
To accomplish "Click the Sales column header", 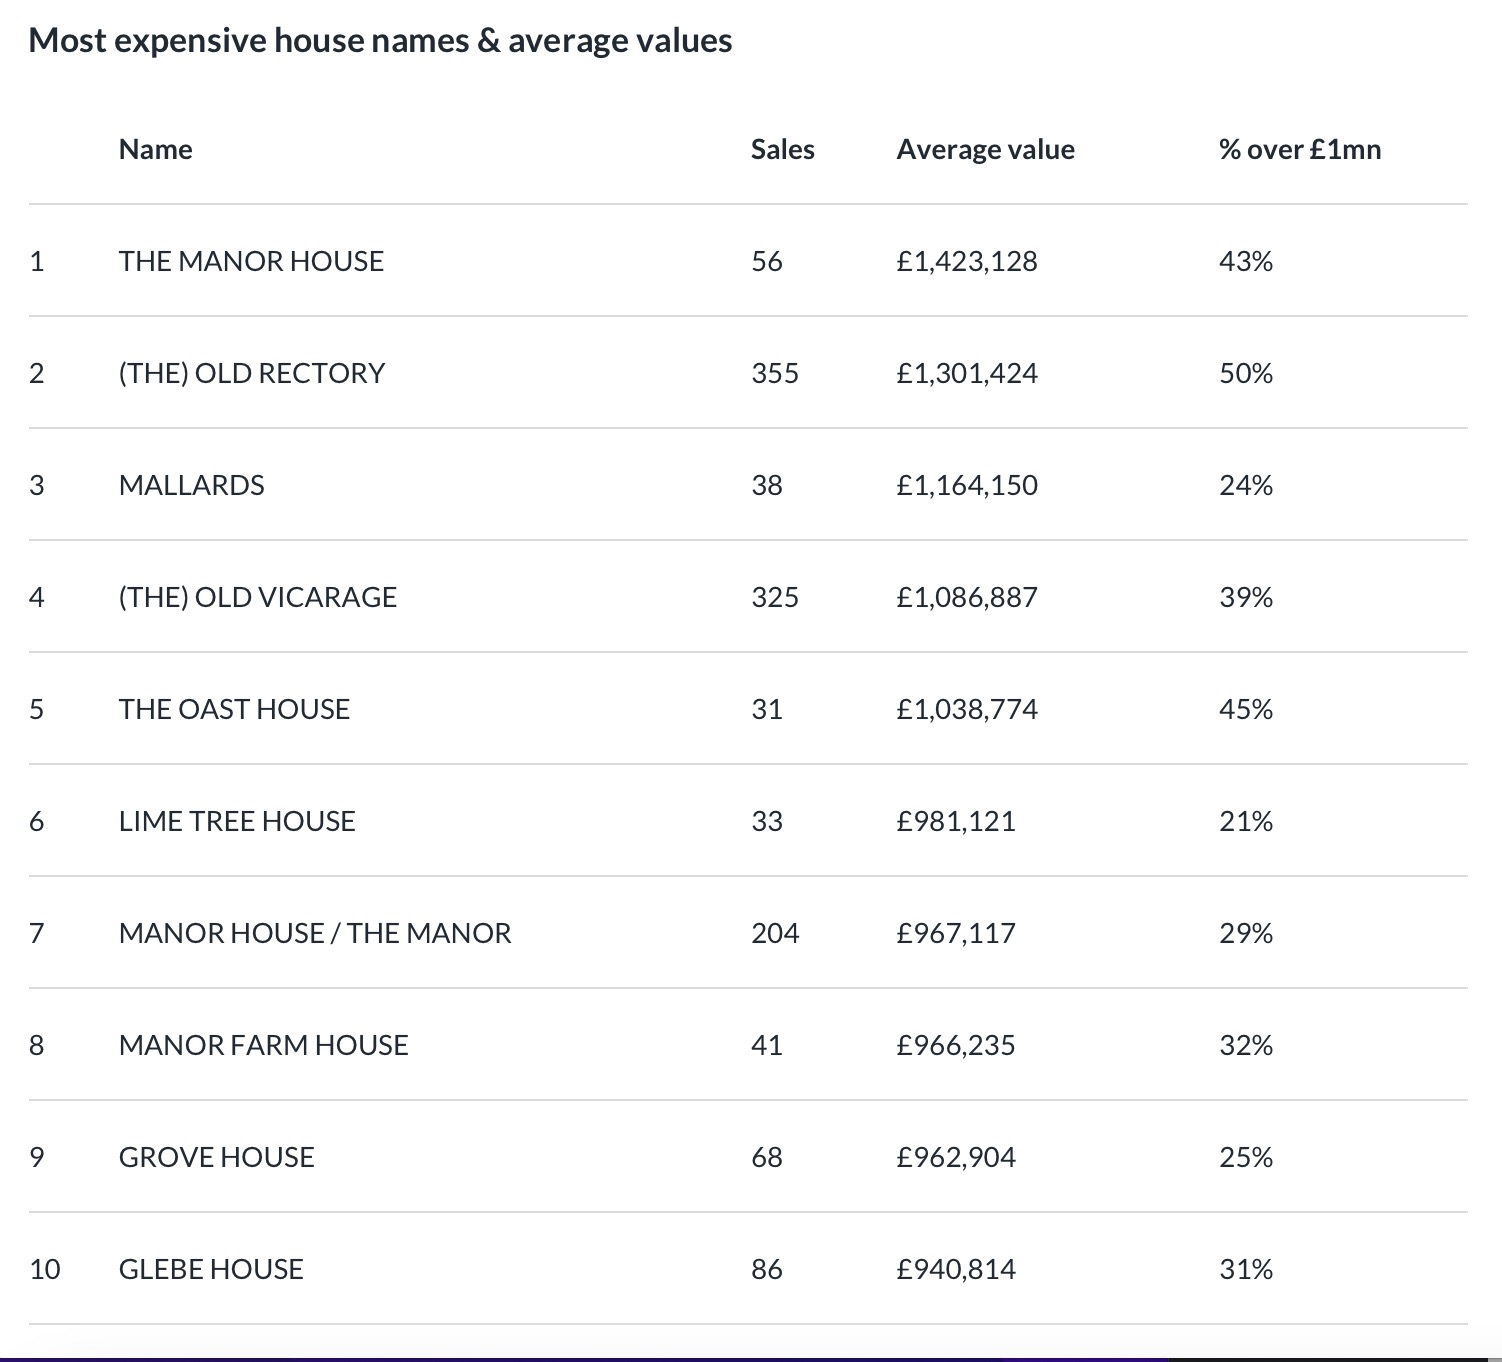I will 782,149.
